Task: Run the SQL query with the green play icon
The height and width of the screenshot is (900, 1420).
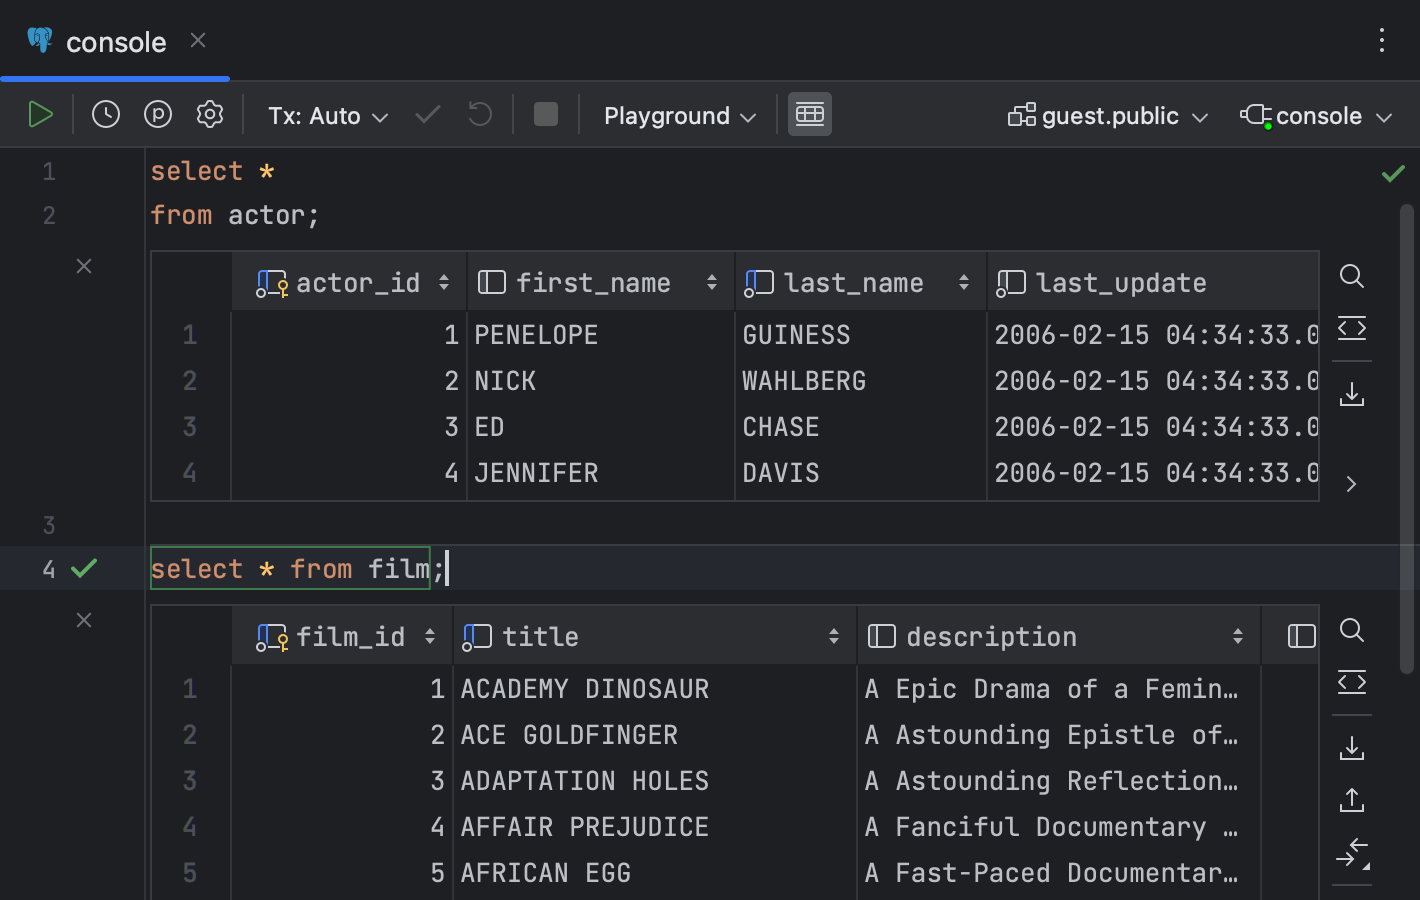Action: (41, 114)
